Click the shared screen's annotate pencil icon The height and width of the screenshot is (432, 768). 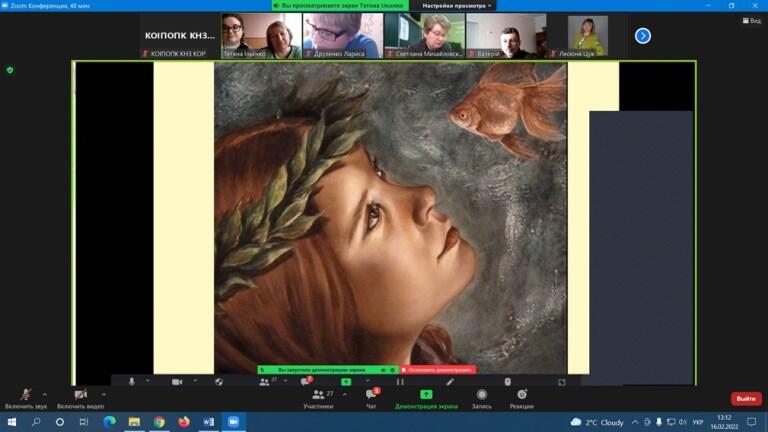click(450, 382)
